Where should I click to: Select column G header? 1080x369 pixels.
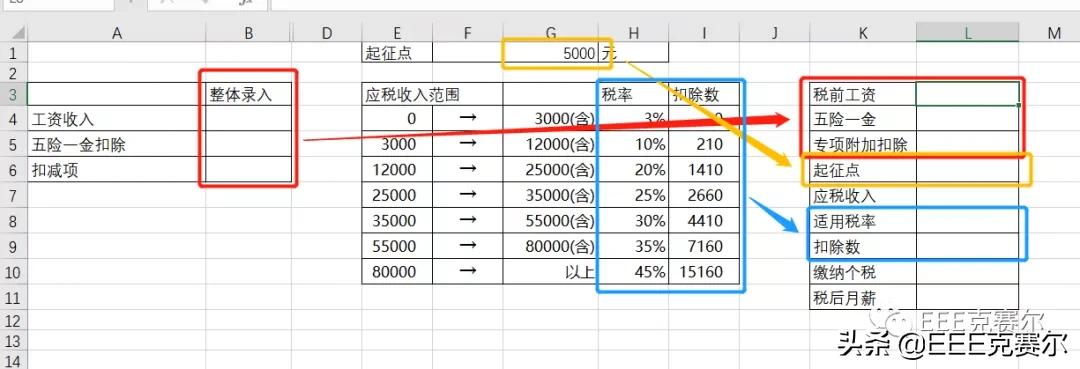coord(550,32)
